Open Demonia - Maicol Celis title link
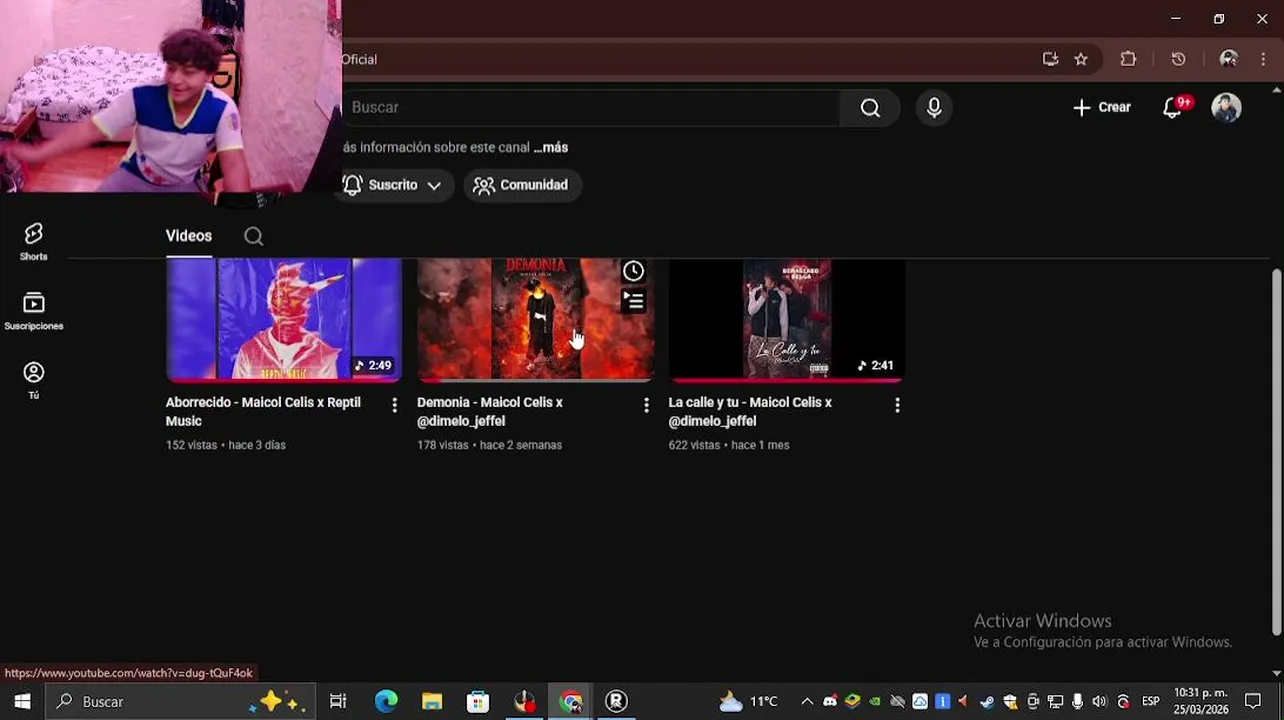 [x=490, y=411]
